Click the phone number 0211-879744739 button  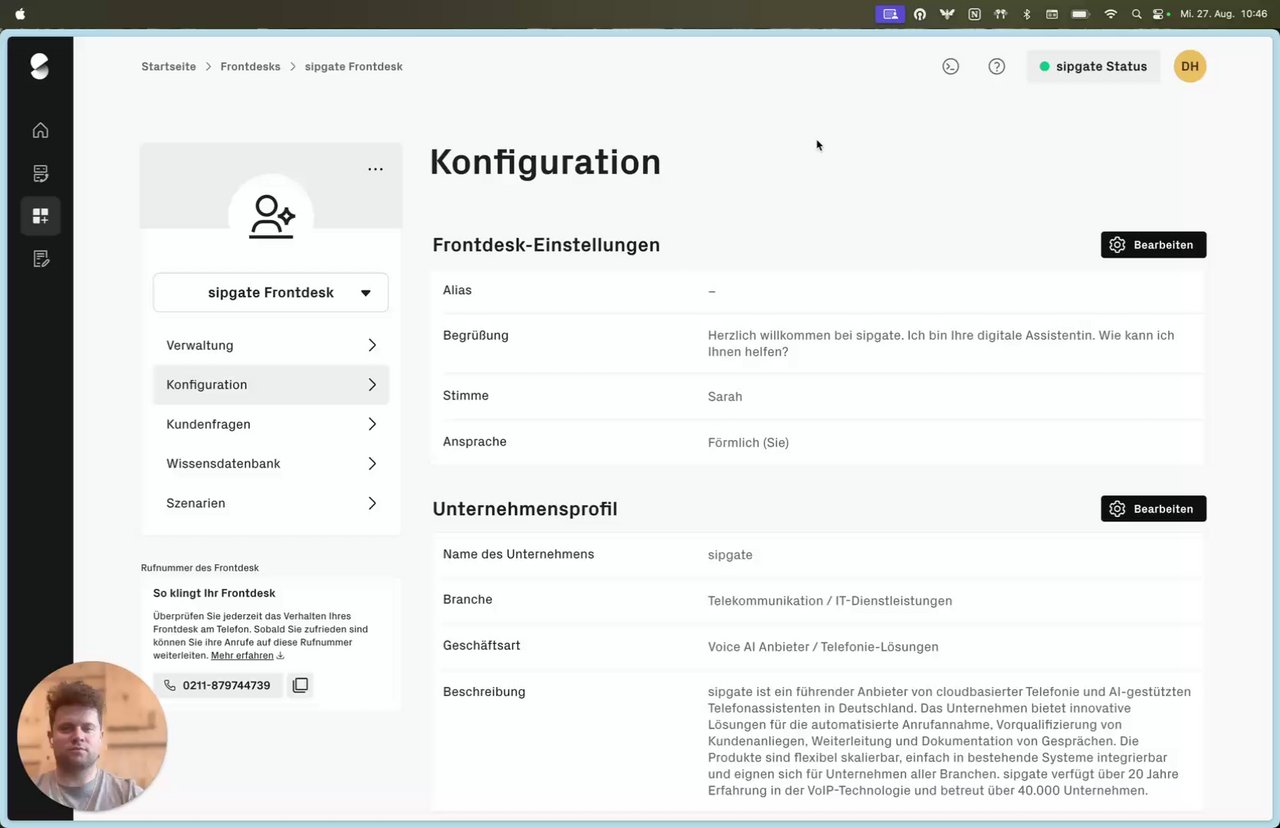[x=217, y=686]
